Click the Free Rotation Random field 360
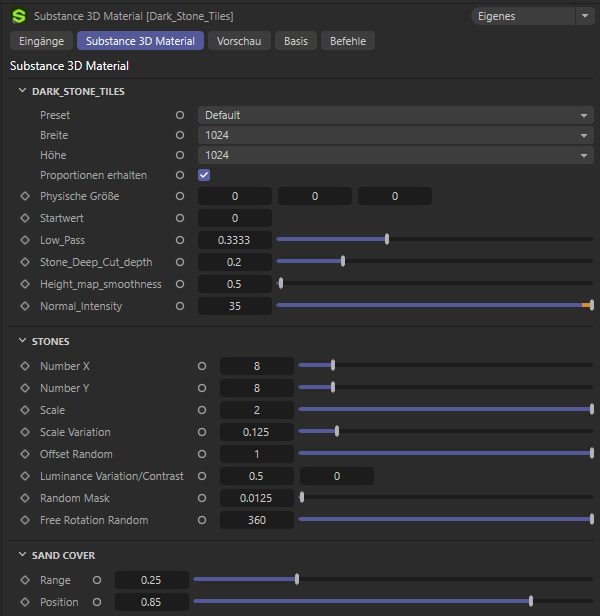This screenshot has width=600, height=616. click(257, 520)
